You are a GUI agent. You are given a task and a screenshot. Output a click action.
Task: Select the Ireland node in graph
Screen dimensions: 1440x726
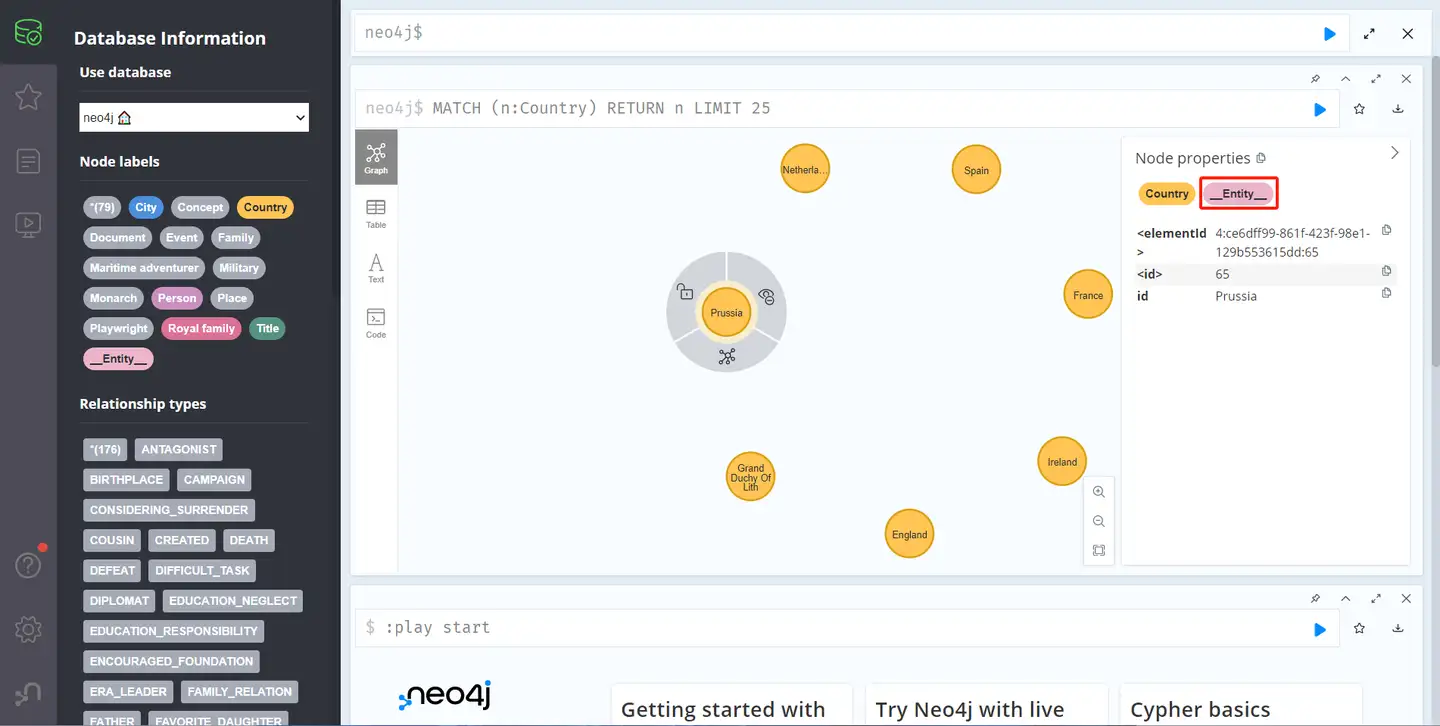click(1062, 462)
